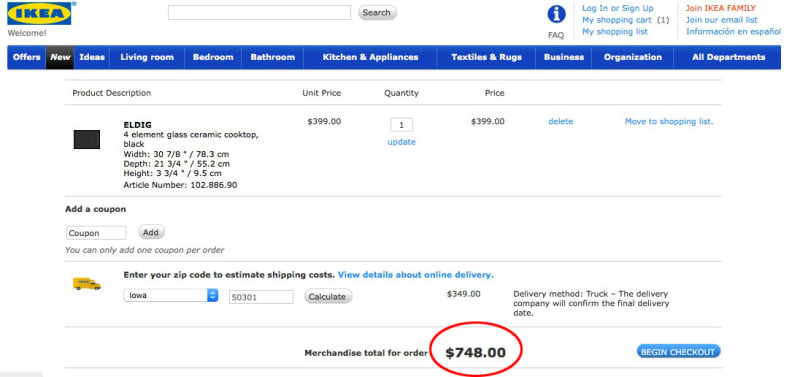Image resolution: width=792 pixels, height=377 pixels.
Task: Add the coupon with Add button
Action: click(x=151, y=232)
